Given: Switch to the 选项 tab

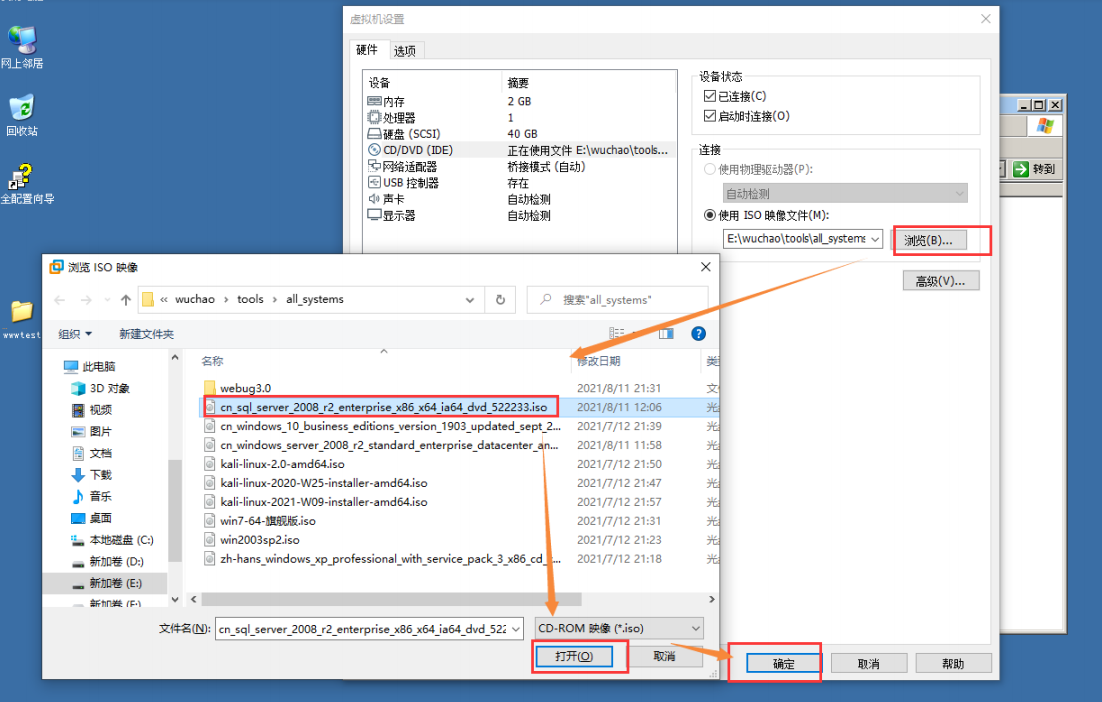Looking at the screenshot, I should (x=405, y=51).
